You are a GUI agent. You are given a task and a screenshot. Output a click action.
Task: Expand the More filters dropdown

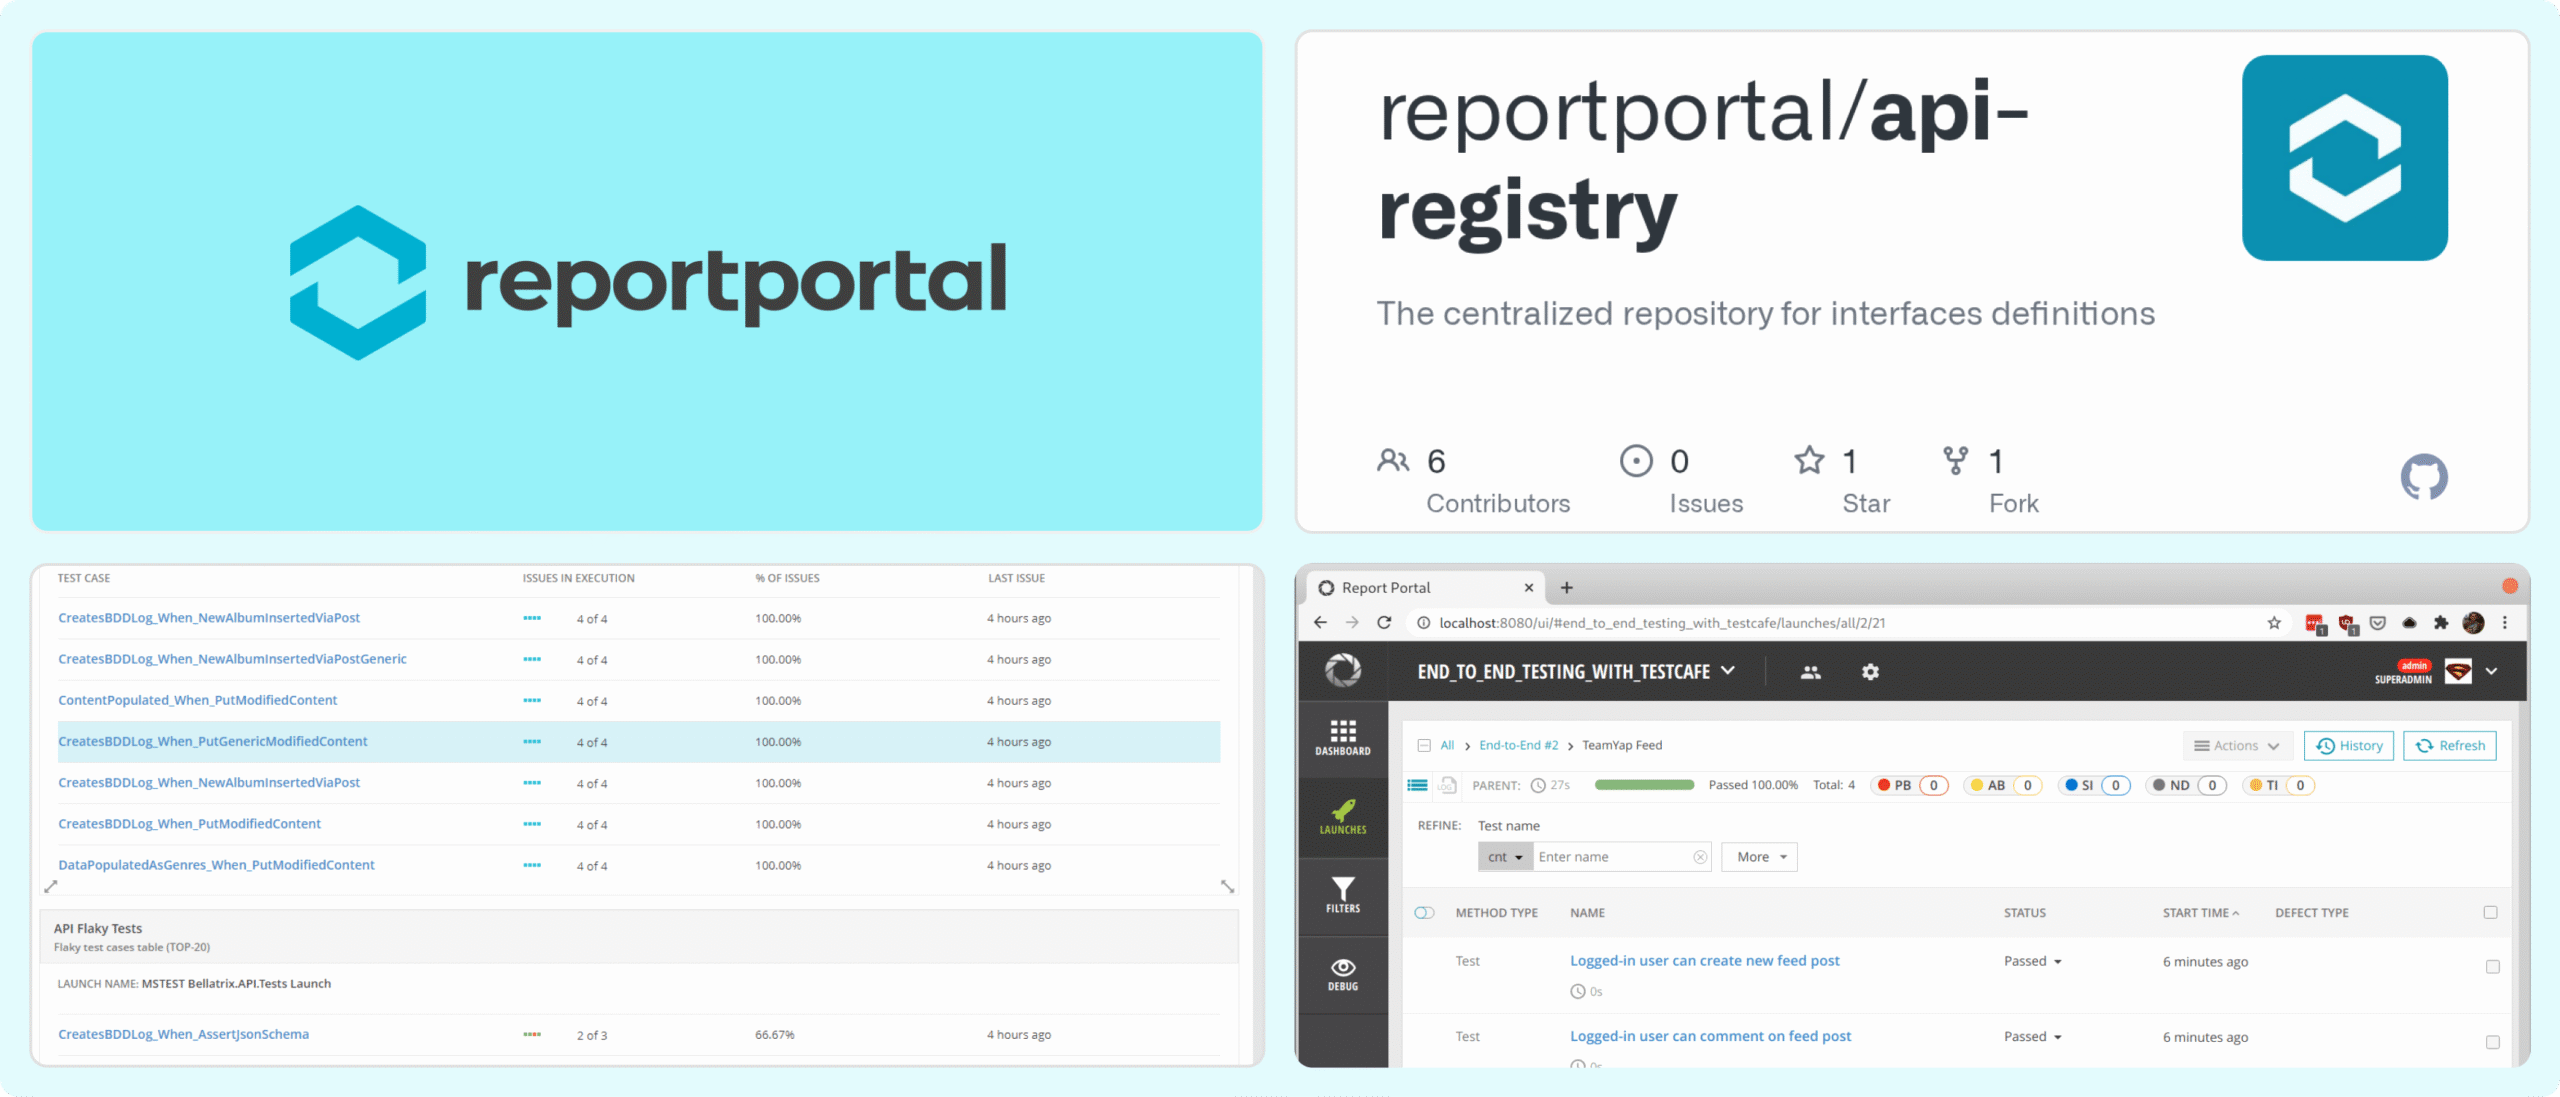[1759, 856]
